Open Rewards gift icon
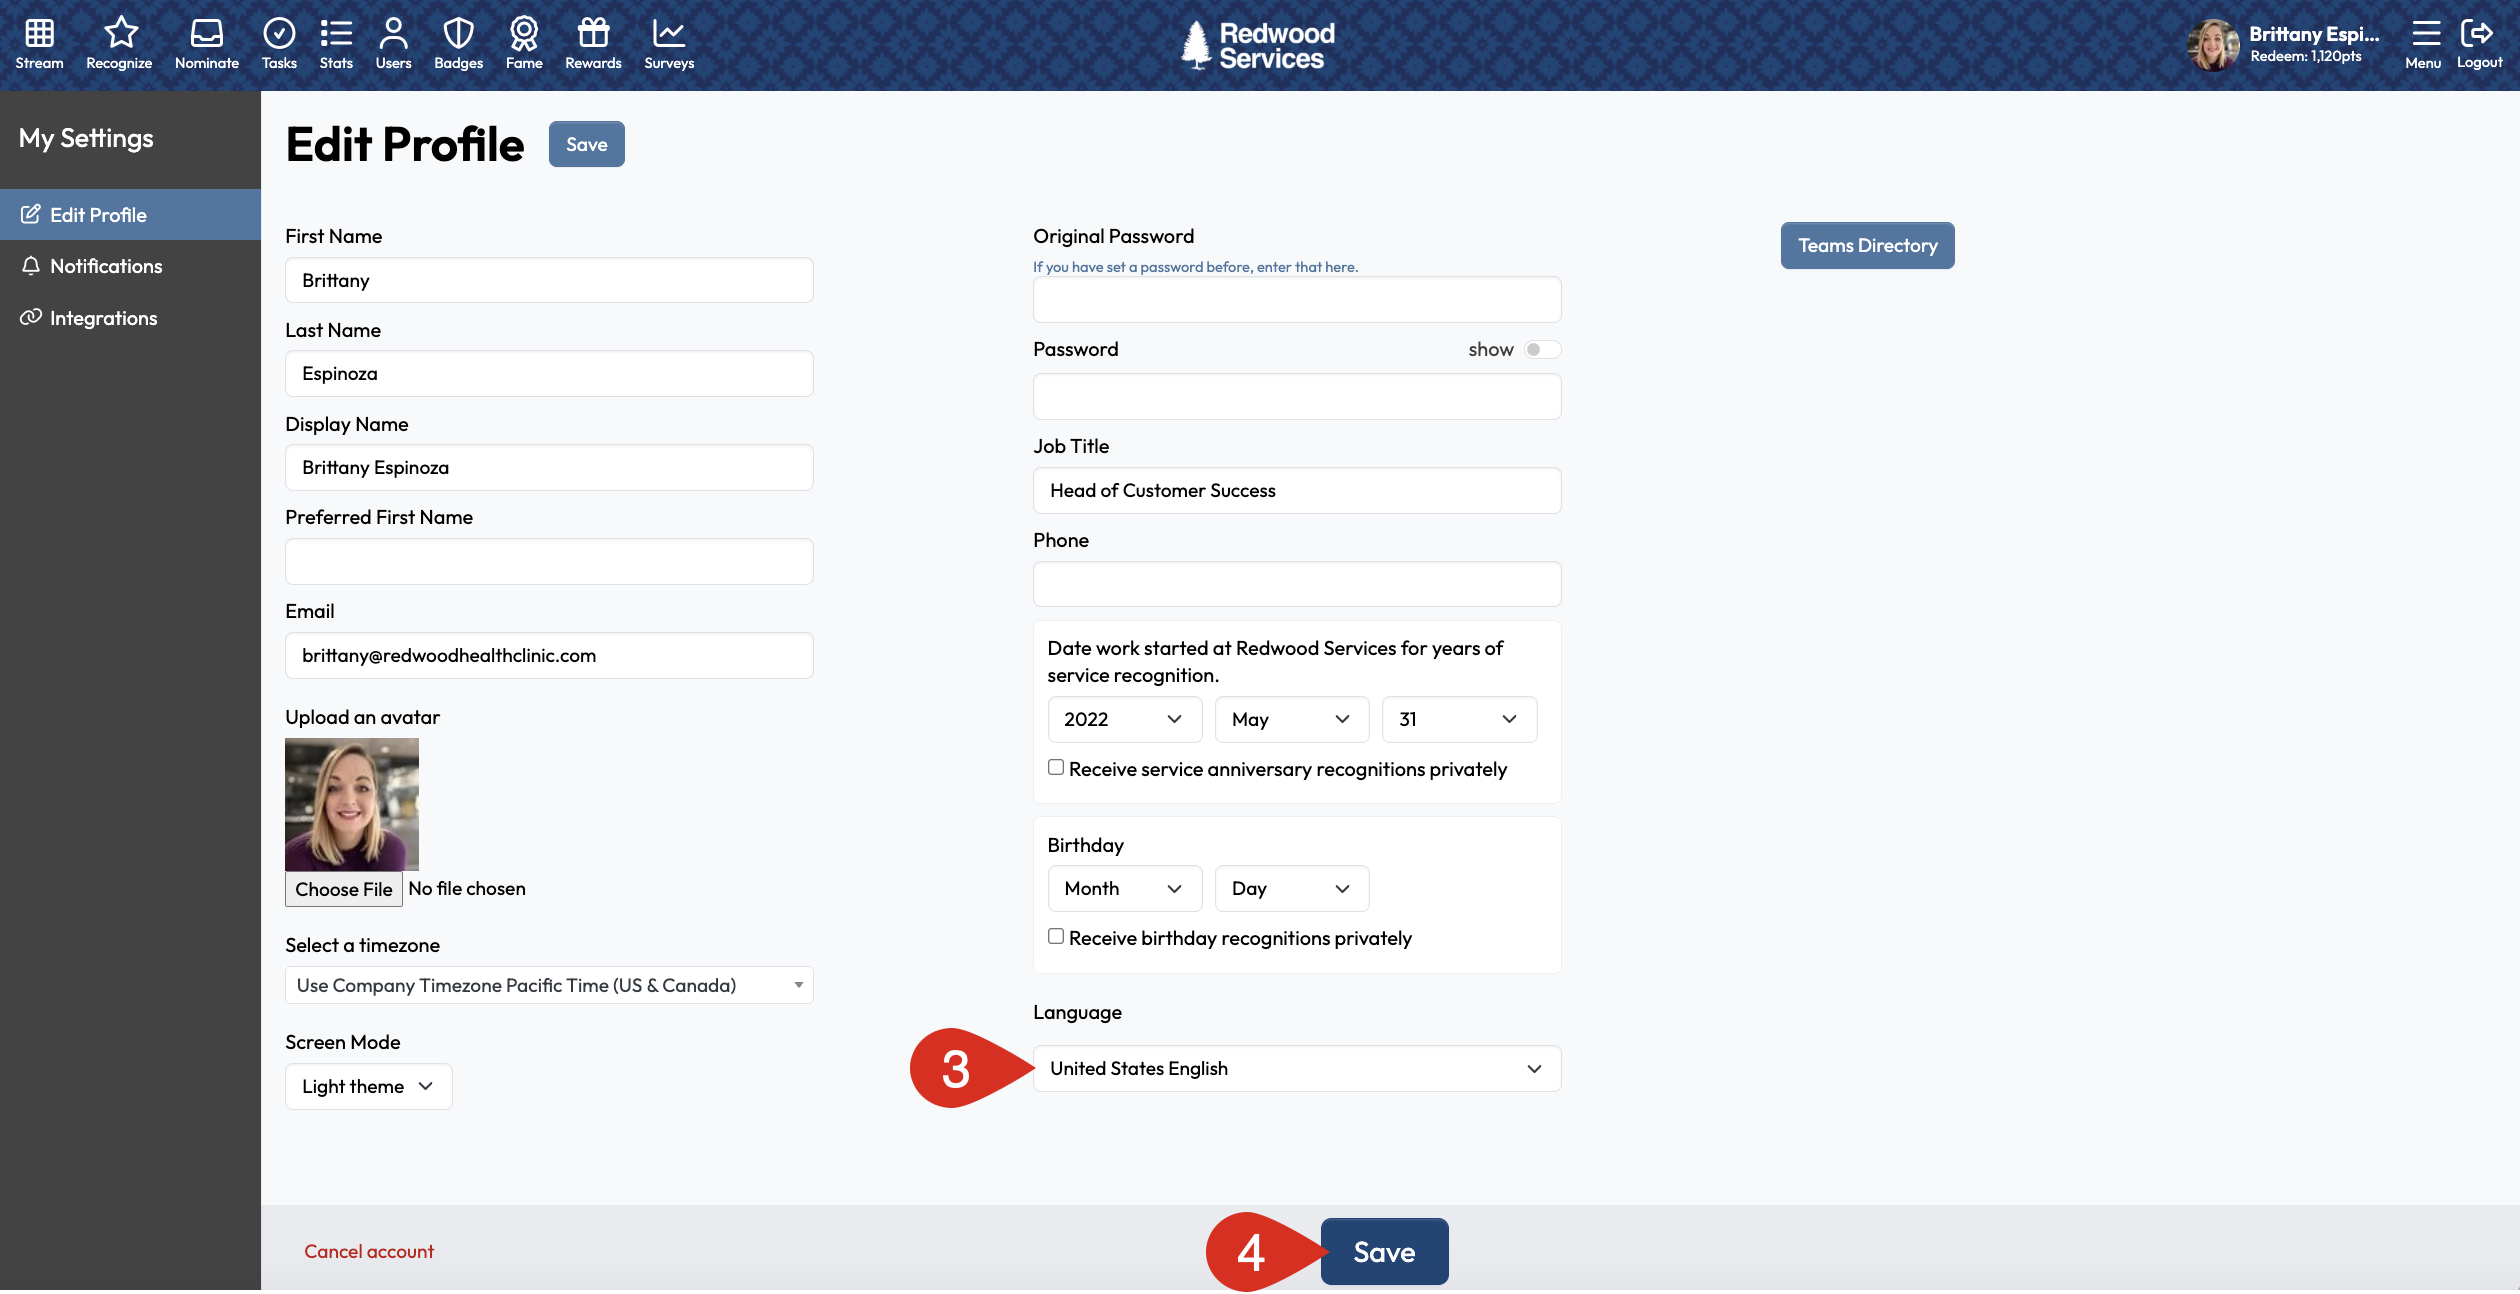Screen dimensions: 2520x1294 tap(593, 34)
